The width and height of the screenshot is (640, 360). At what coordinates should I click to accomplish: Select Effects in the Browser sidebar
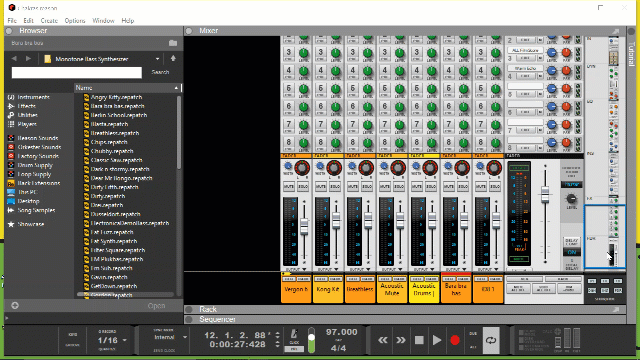coord(27,106)
